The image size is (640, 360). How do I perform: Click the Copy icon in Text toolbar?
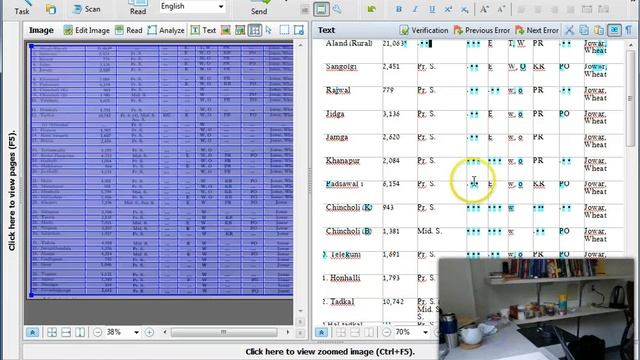pos(584,30)
